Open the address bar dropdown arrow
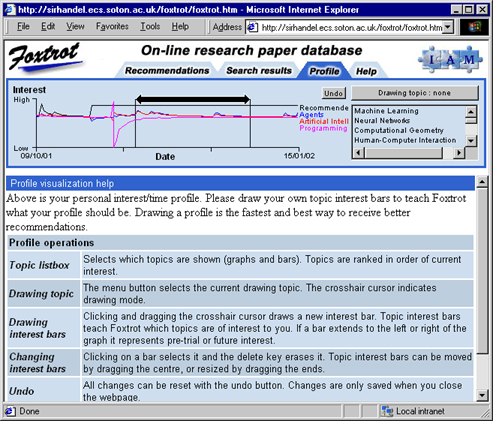 (x=448, y=27)
